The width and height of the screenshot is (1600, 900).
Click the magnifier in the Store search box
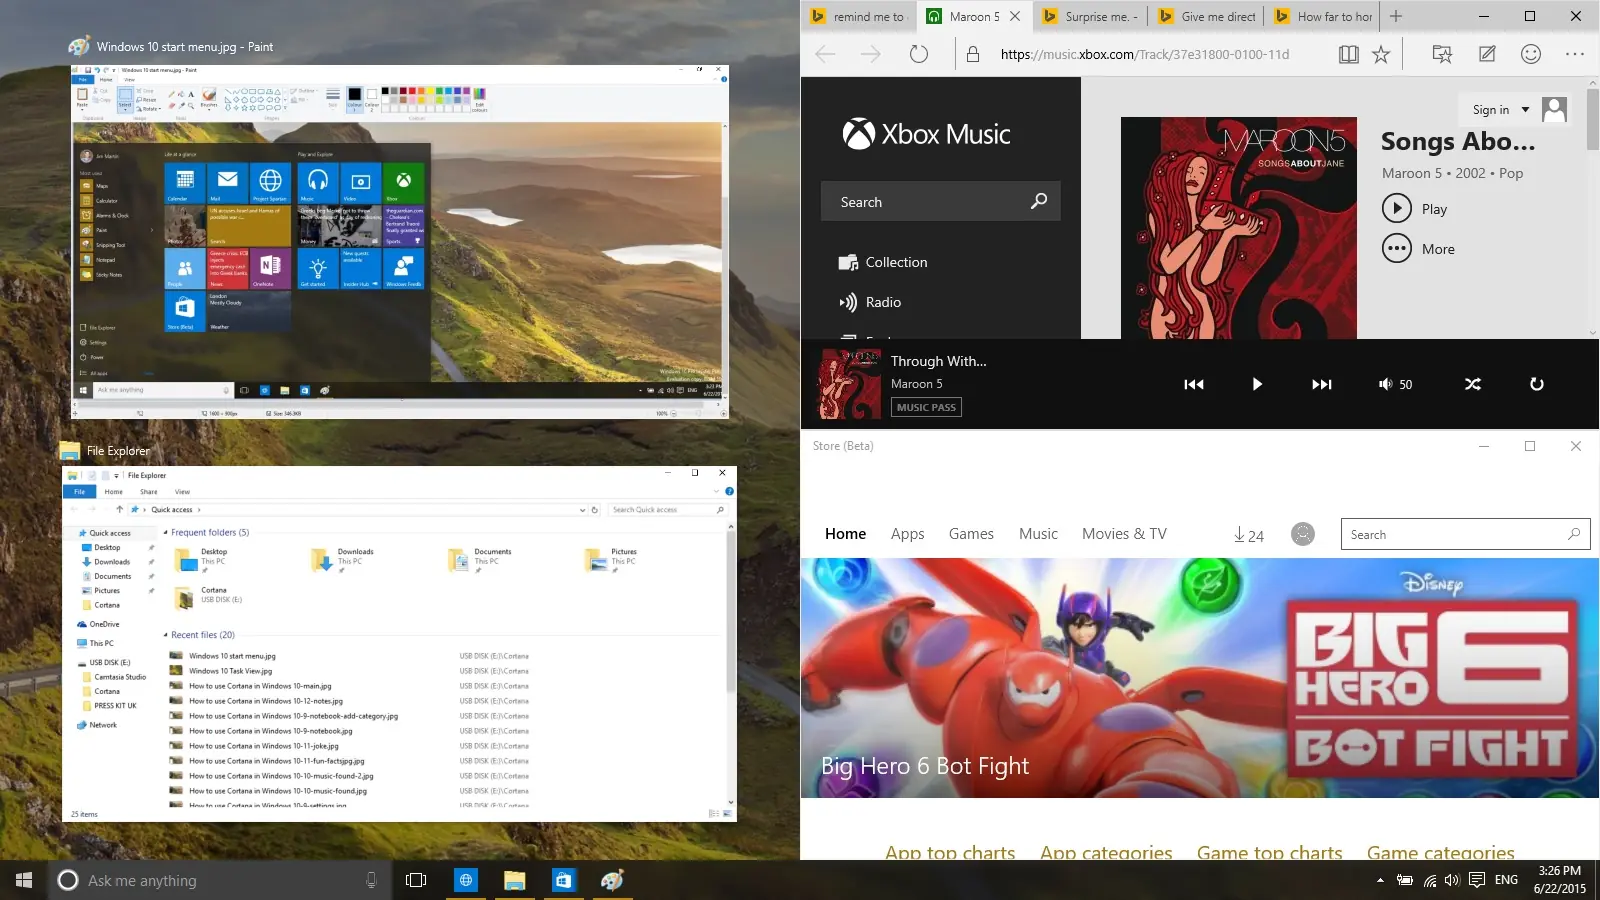coord(1574,534)
